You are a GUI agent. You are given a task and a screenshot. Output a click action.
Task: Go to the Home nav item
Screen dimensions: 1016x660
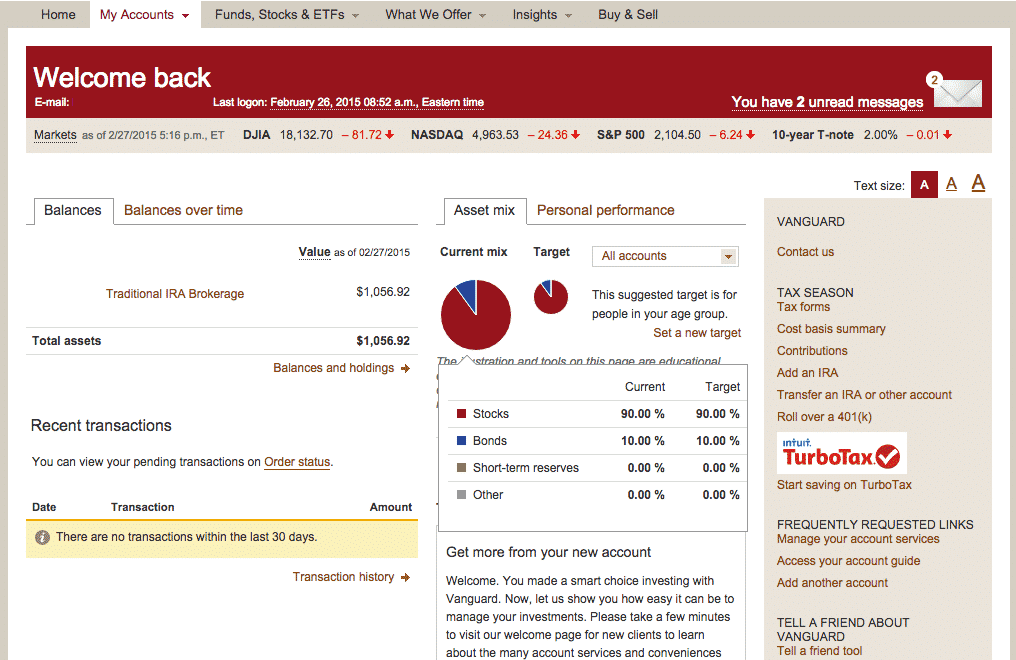click(58, 14)
